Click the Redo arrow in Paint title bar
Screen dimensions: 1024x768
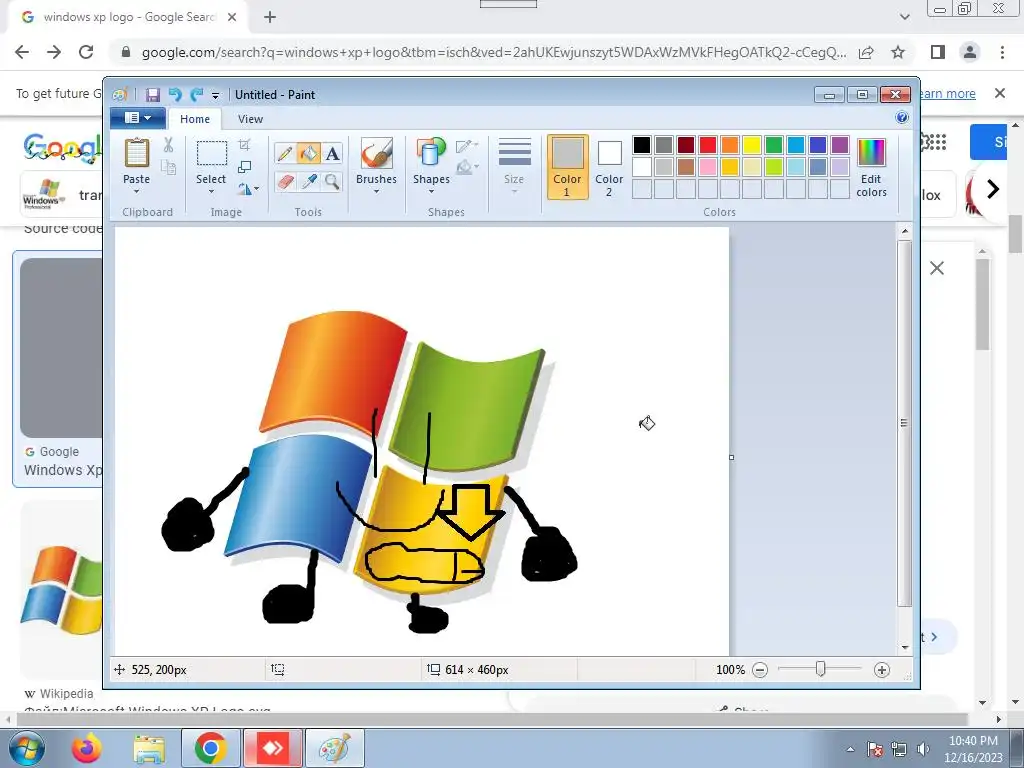coord(197,95)
